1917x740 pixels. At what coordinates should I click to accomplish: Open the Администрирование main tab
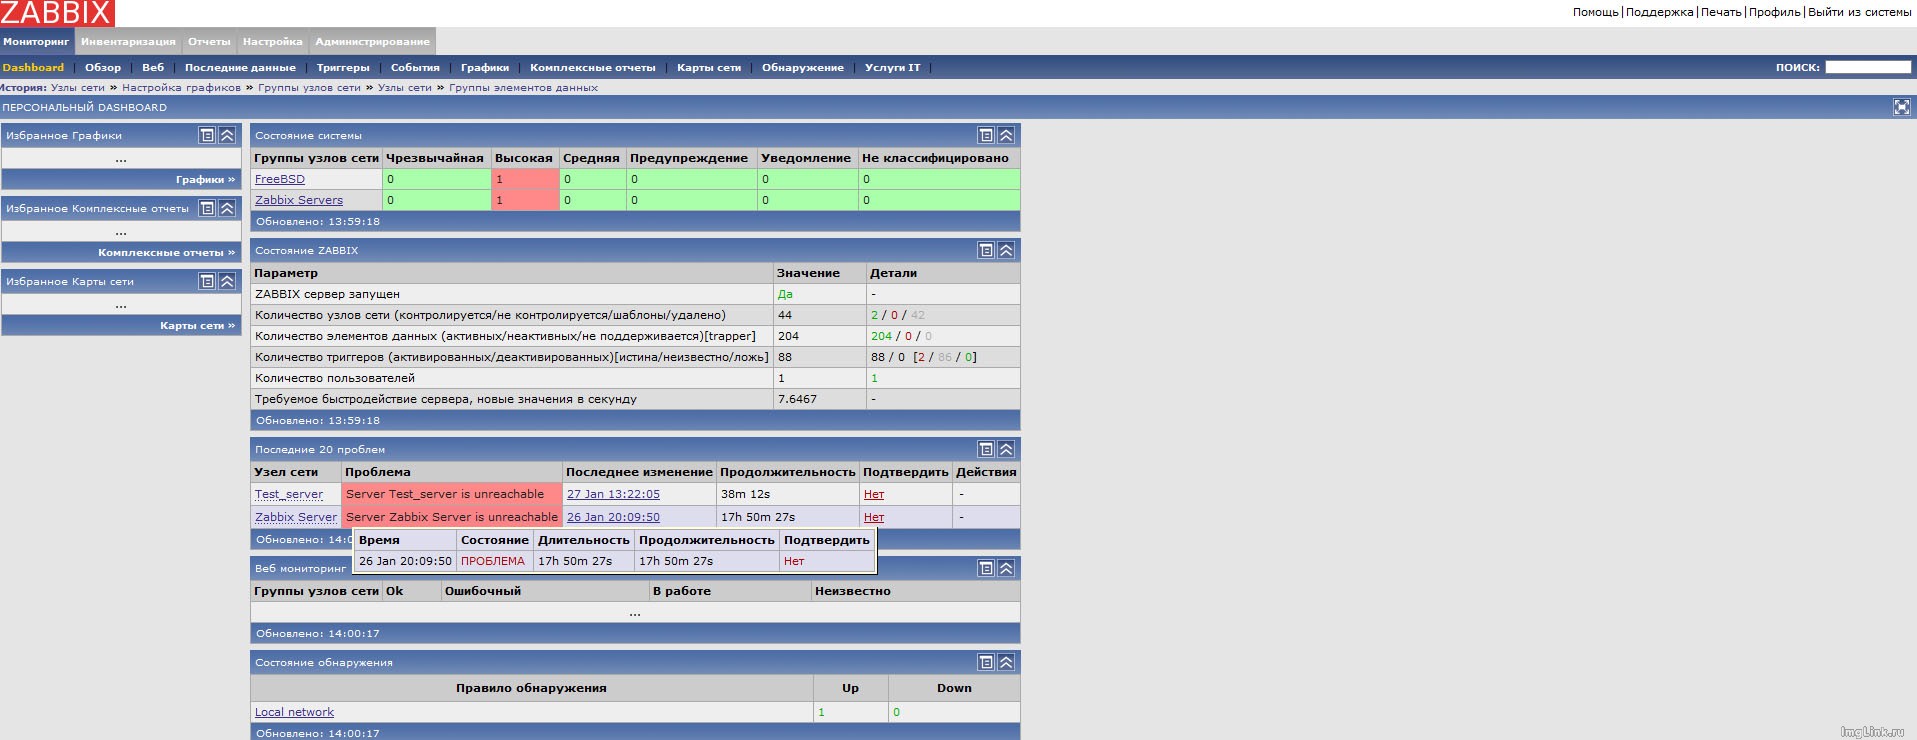click(x=372, y=42)
